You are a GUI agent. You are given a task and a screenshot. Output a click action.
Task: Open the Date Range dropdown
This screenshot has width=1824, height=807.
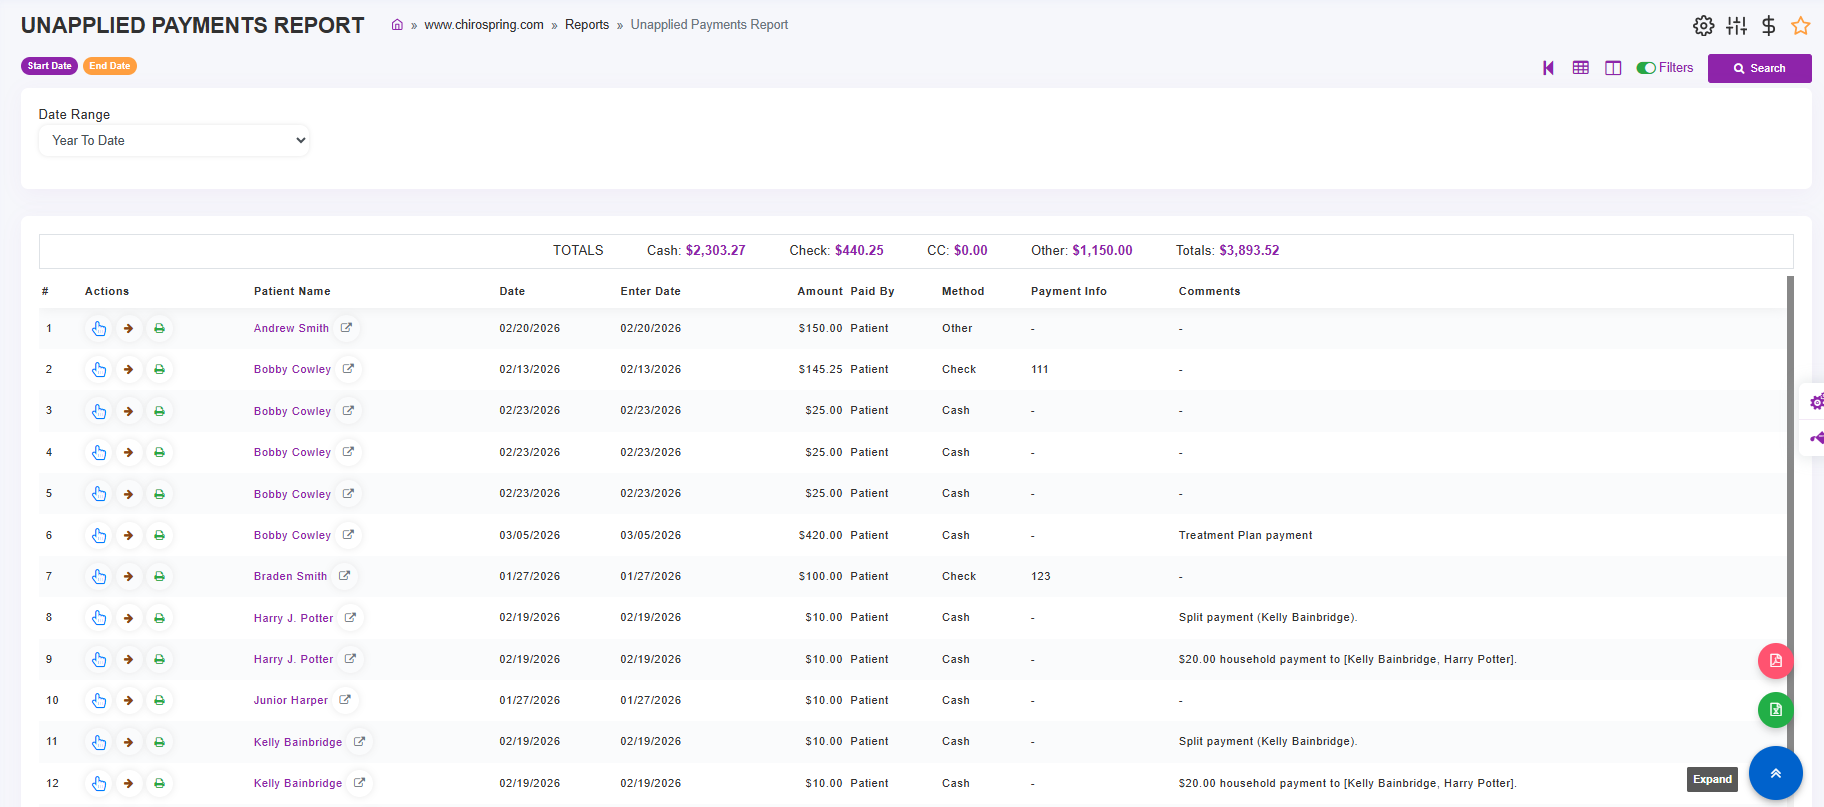174,141
